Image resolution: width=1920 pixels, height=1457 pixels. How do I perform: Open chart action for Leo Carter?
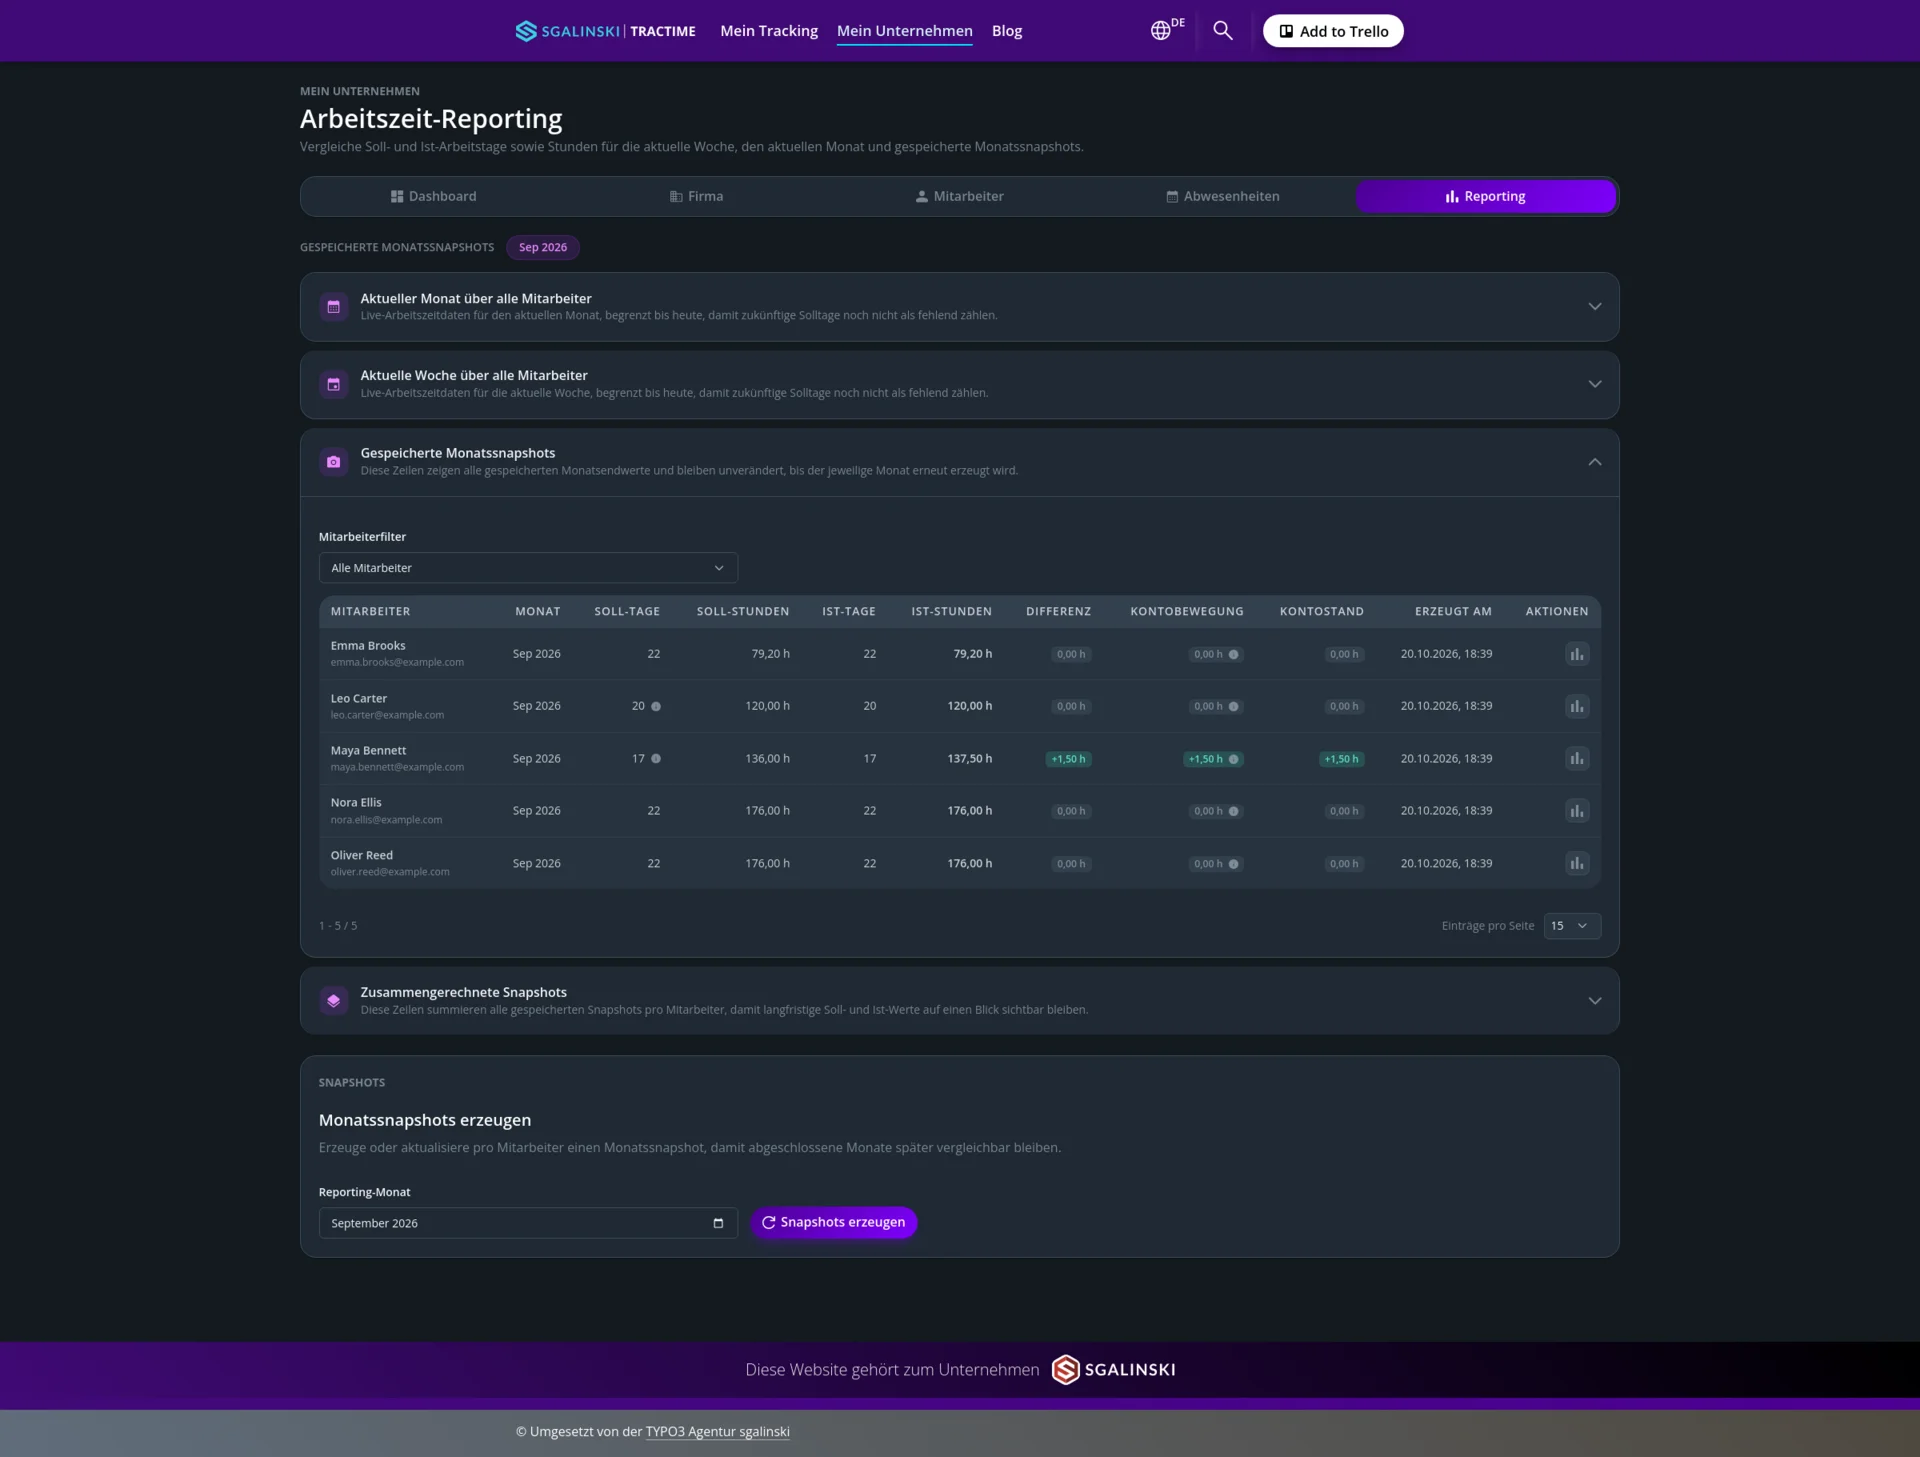pos(1577,706)
